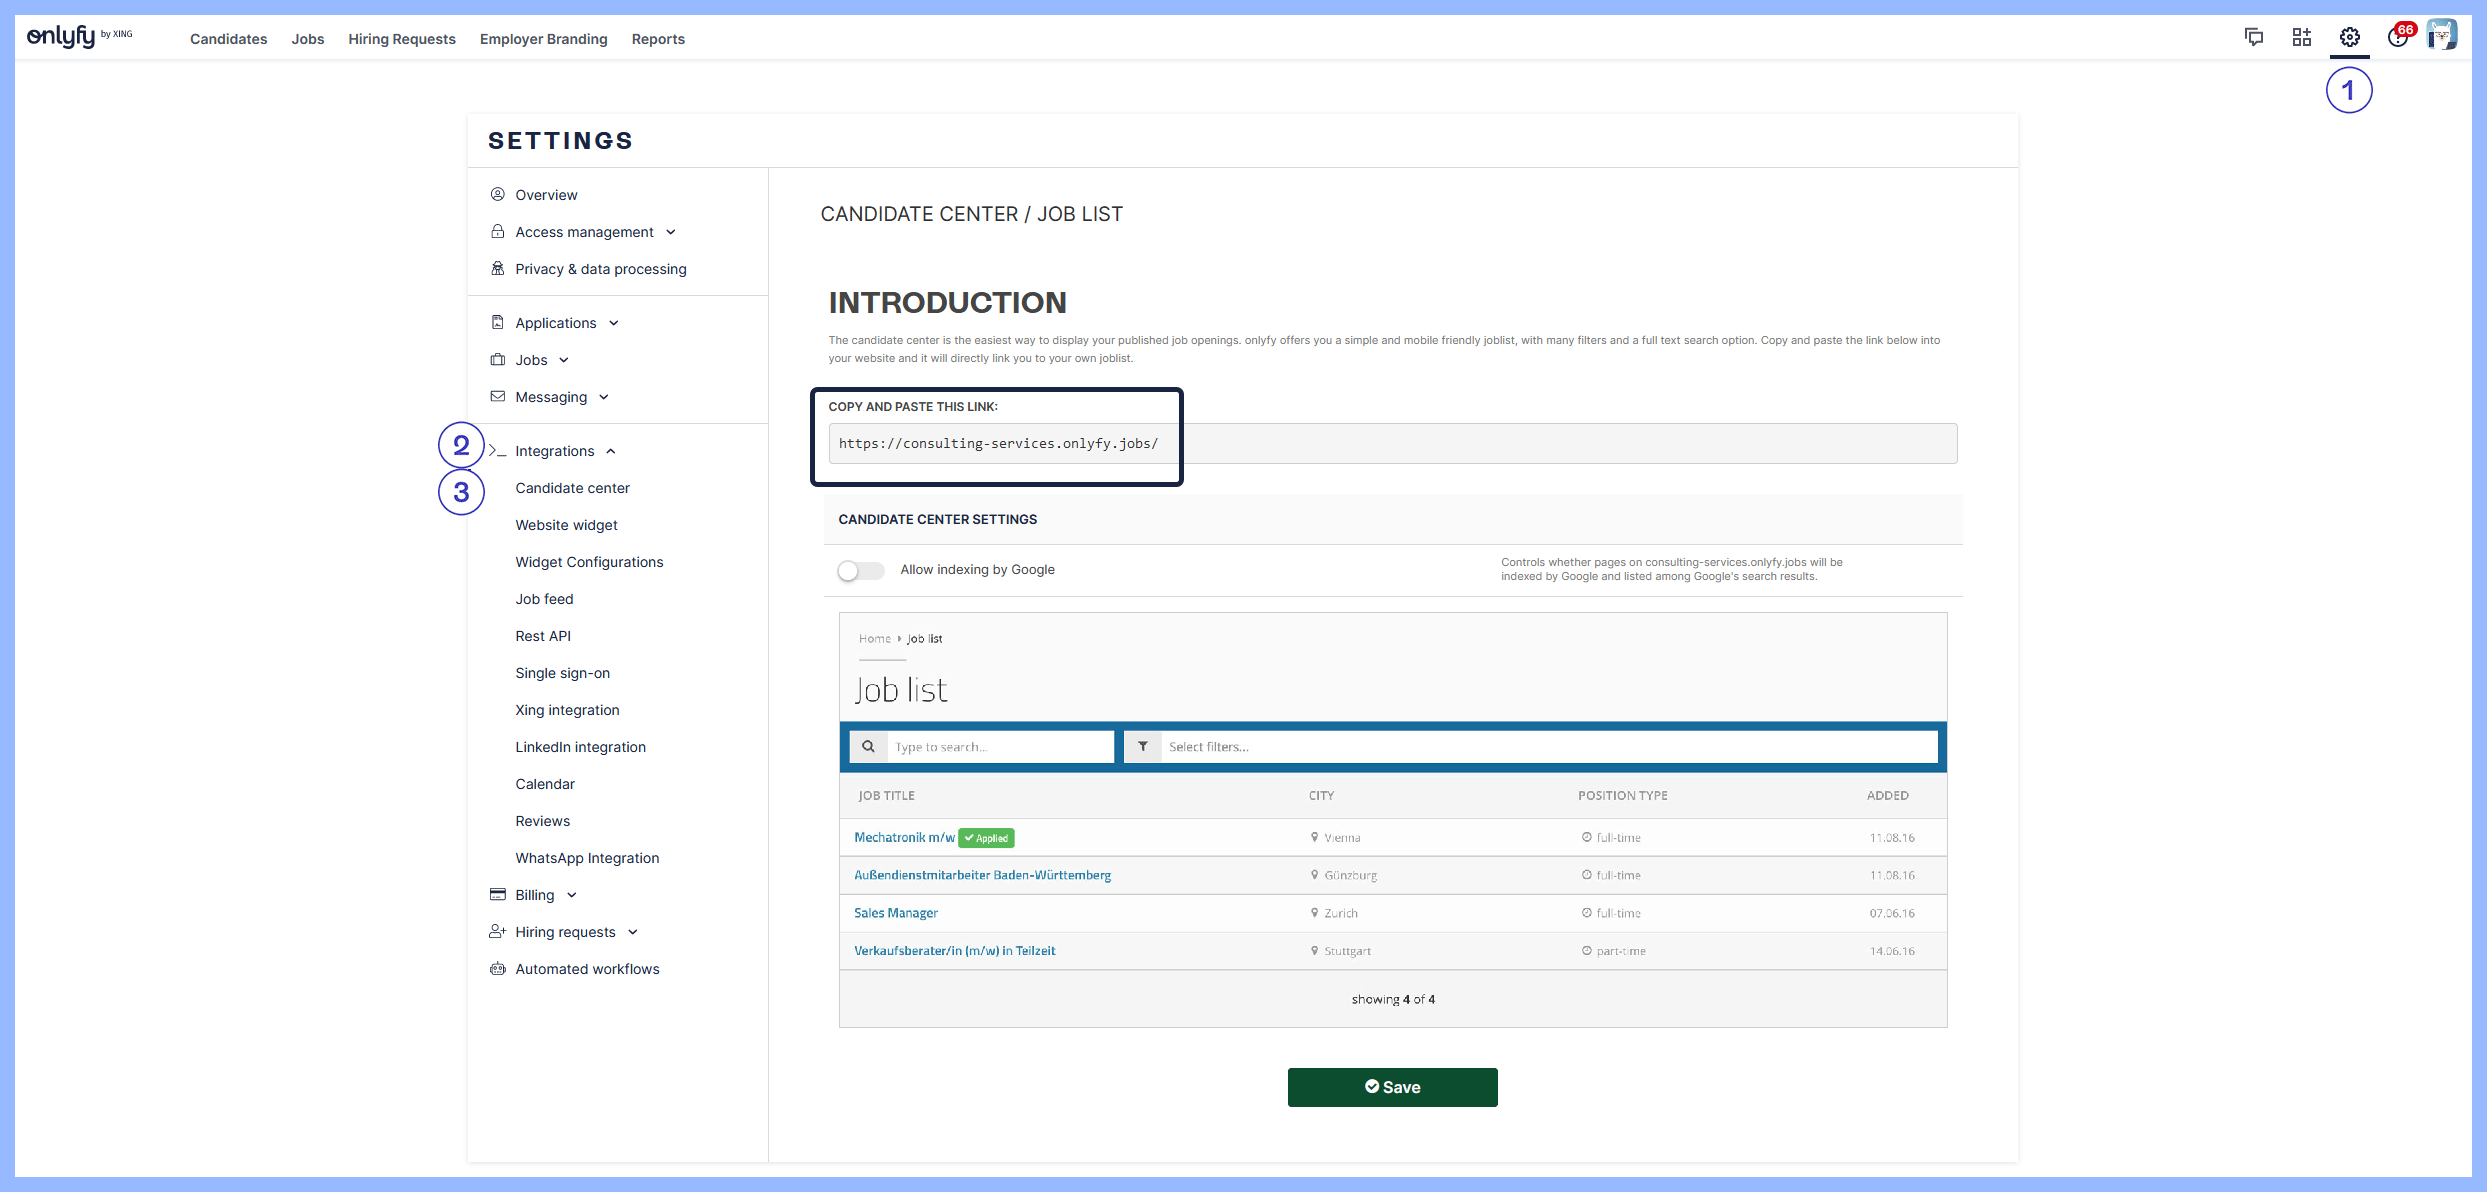This screenshot has width=2487, height=1192.
Task: Toggle Allow indexing by Google switch
Action: (x=860, y=570)
